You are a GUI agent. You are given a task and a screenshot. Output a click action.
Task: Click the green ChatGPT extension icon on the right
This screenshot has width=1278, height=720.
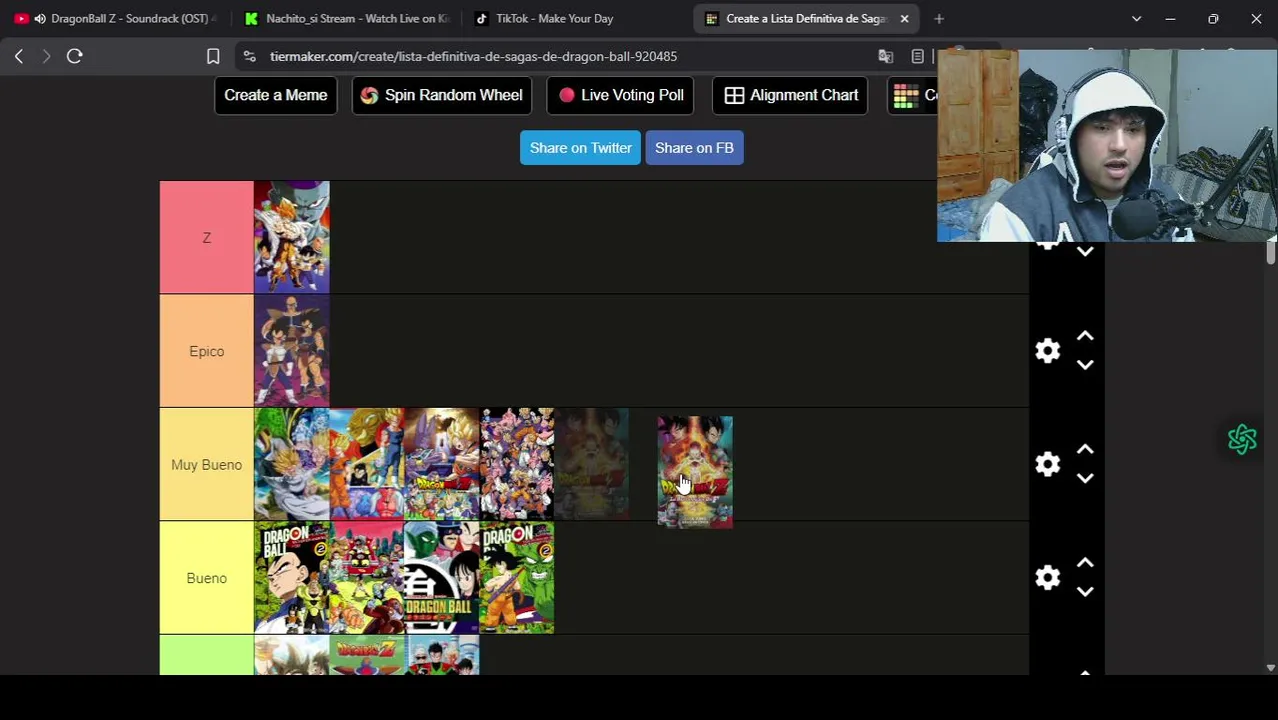[x=1242, y=439]
